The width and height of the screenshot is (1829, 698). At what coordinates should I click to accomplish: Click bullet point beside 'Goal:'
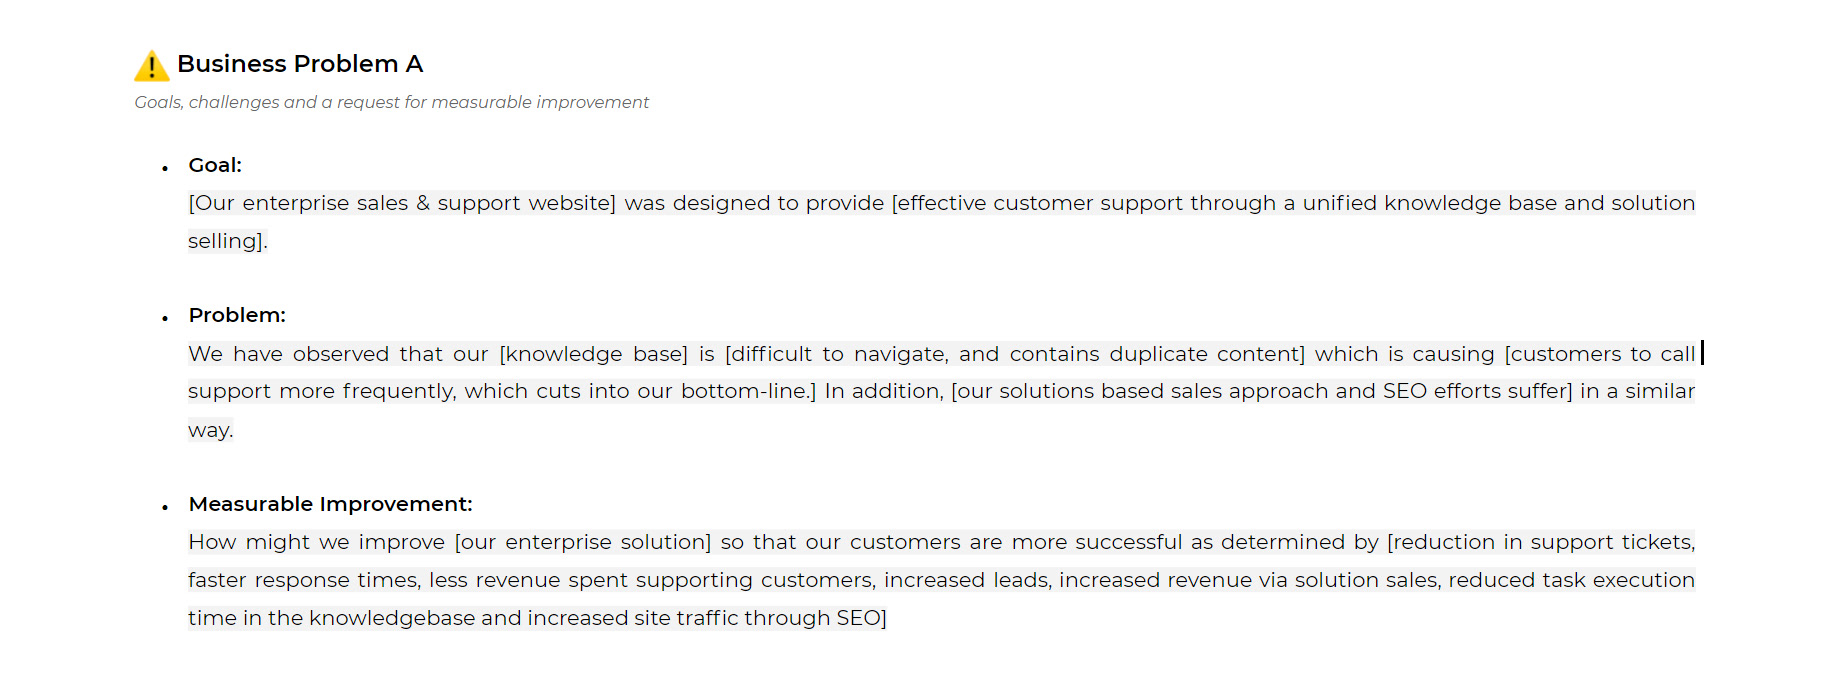click(165, 169)
